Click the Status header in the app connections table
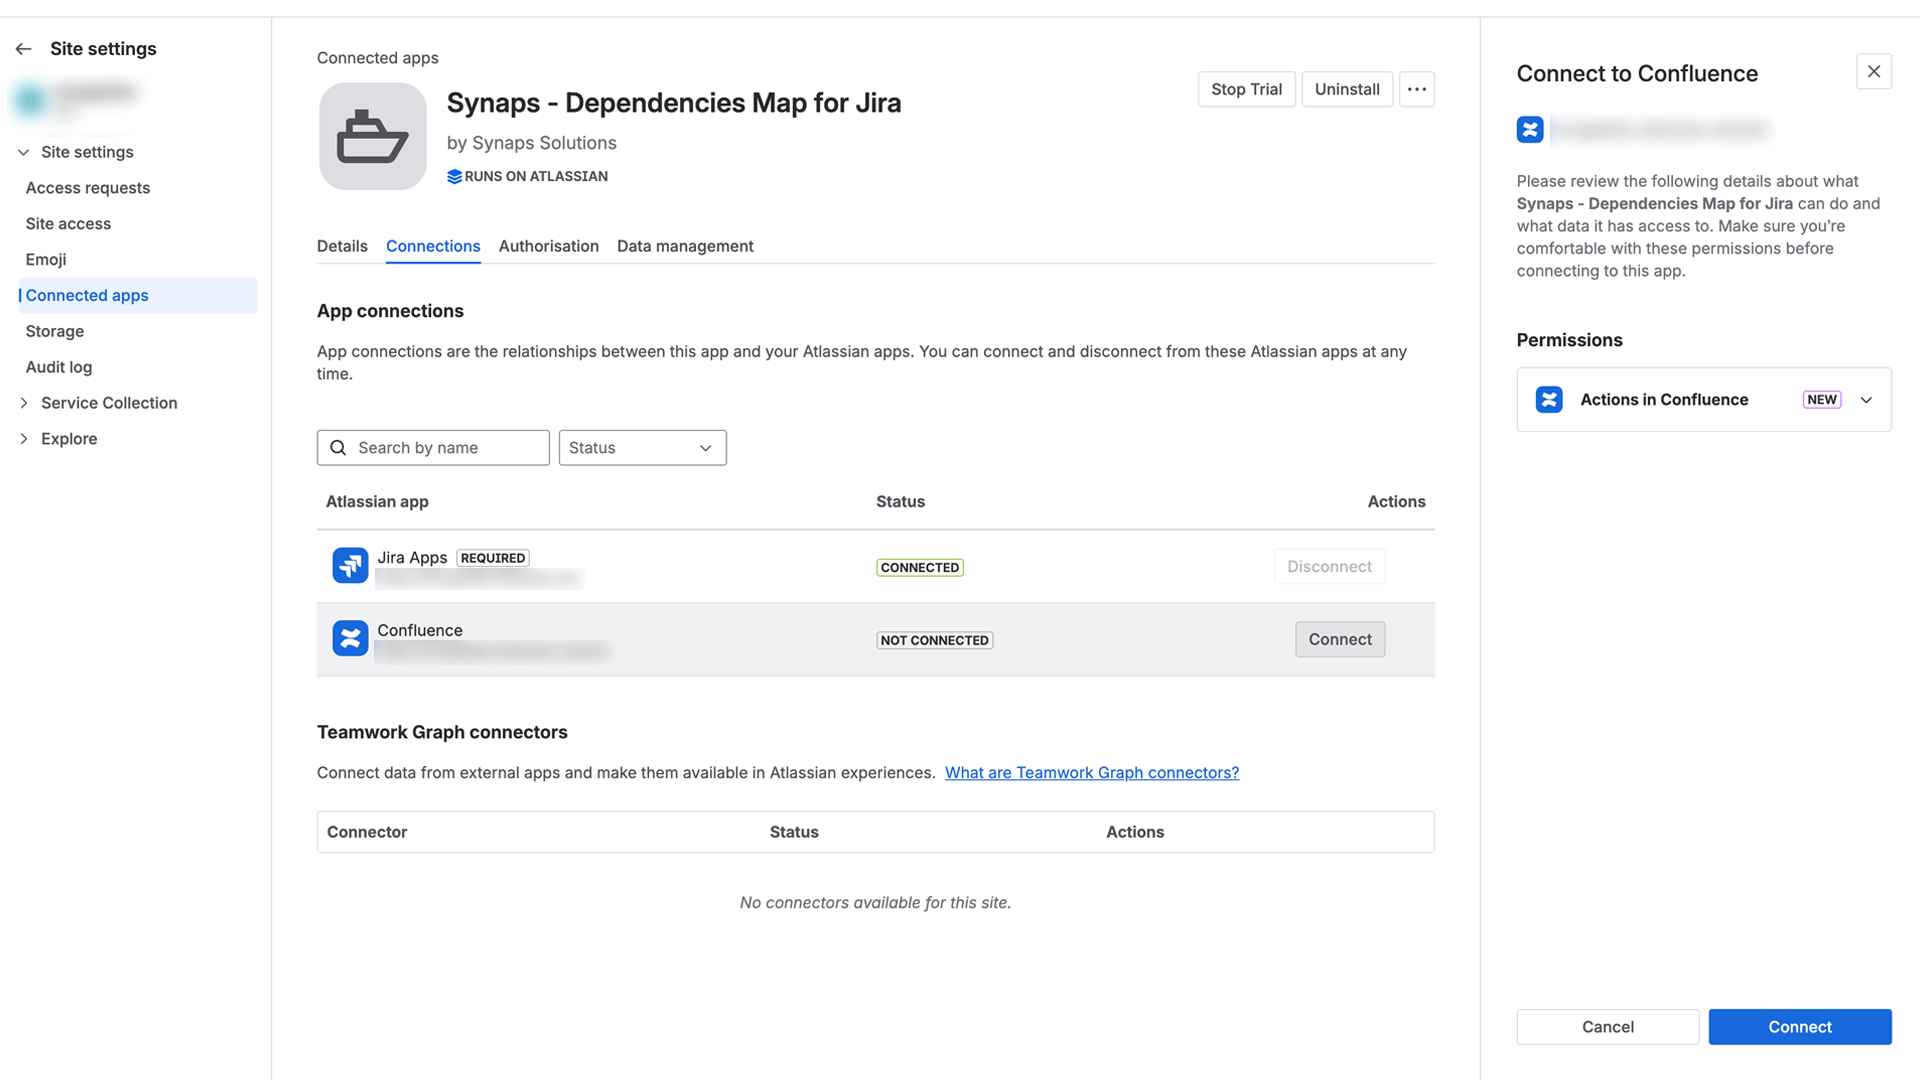Image resolution: width=1920 pixels, height=1080 pixels. (x=900, y=502)
